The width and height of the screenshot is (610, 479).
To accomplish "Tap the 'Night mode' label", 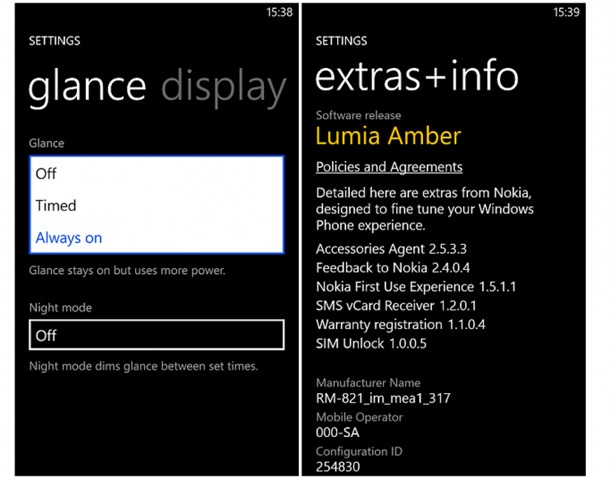I will coord(60,308).
